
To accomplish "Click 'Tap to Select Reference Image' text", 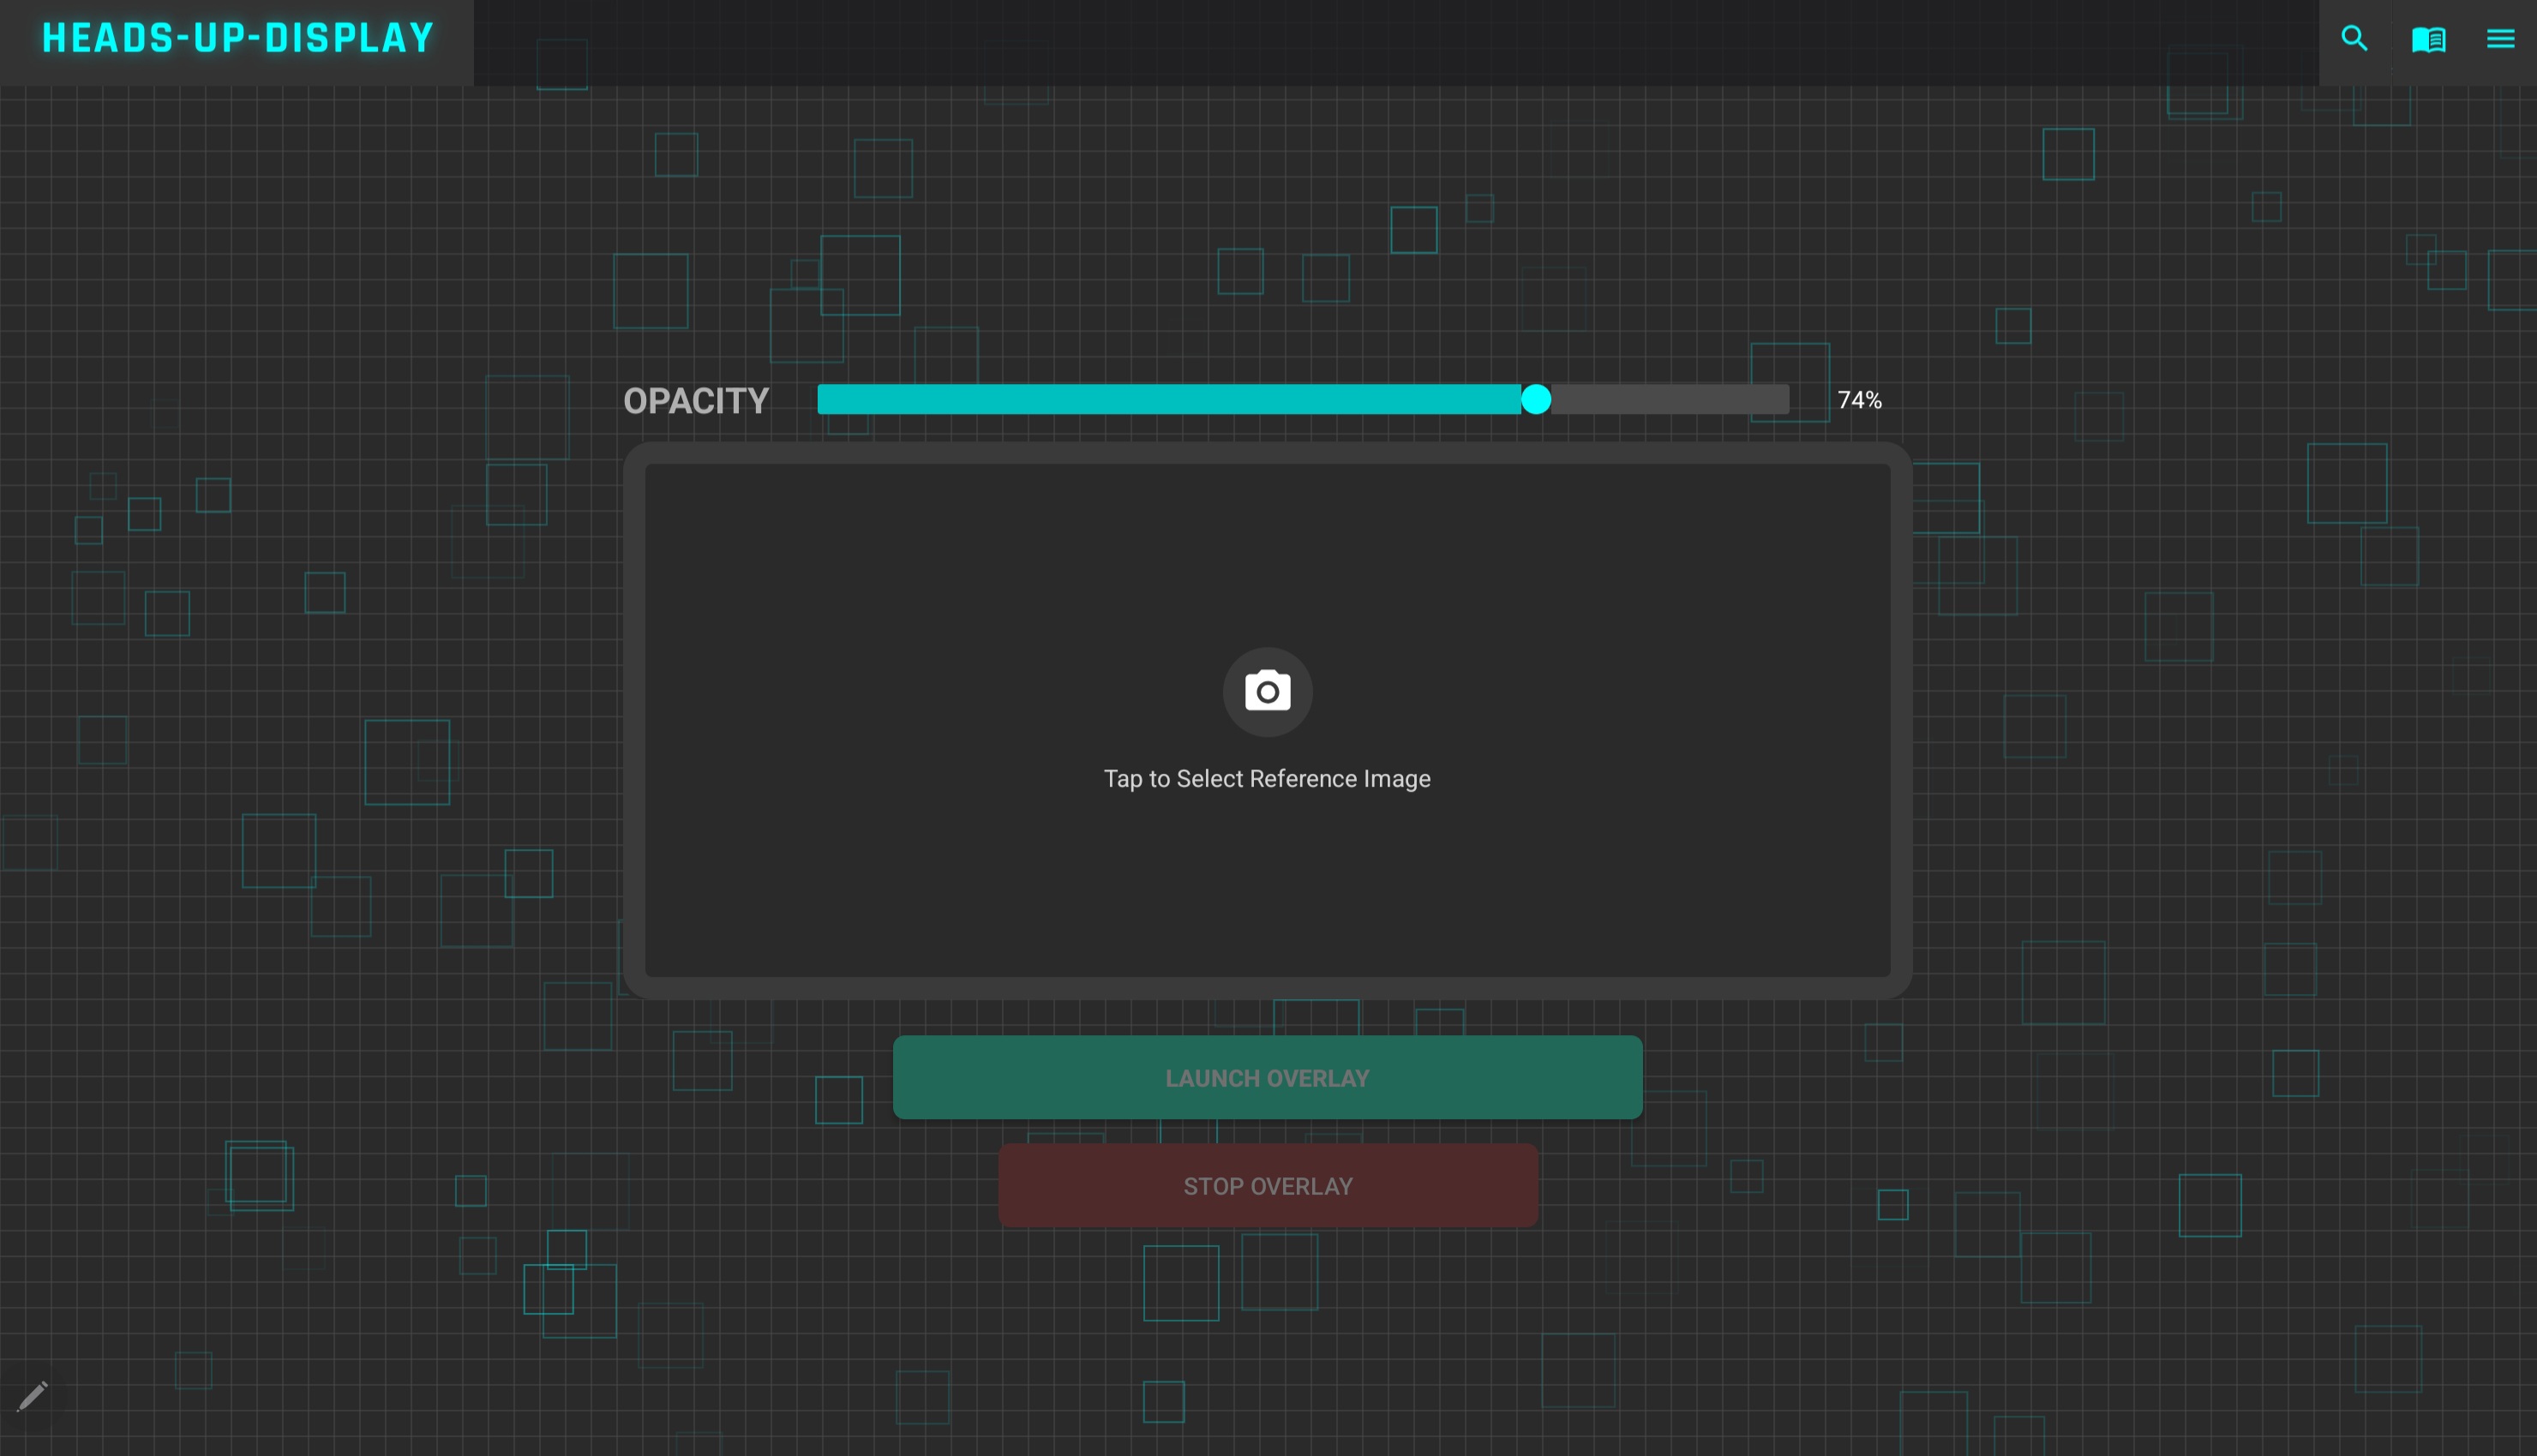I will click(x=1267, y=779).
